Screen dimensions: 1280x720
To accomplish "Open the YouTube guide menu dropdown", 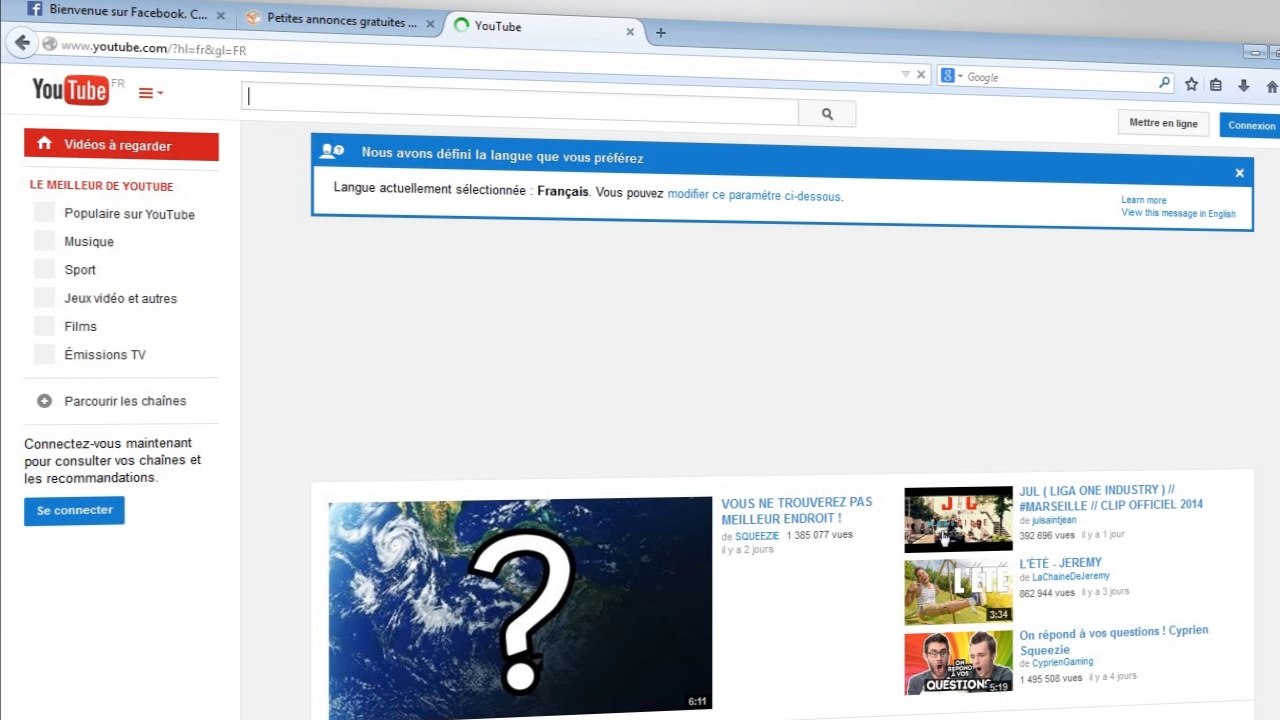I will coord(151,93).
